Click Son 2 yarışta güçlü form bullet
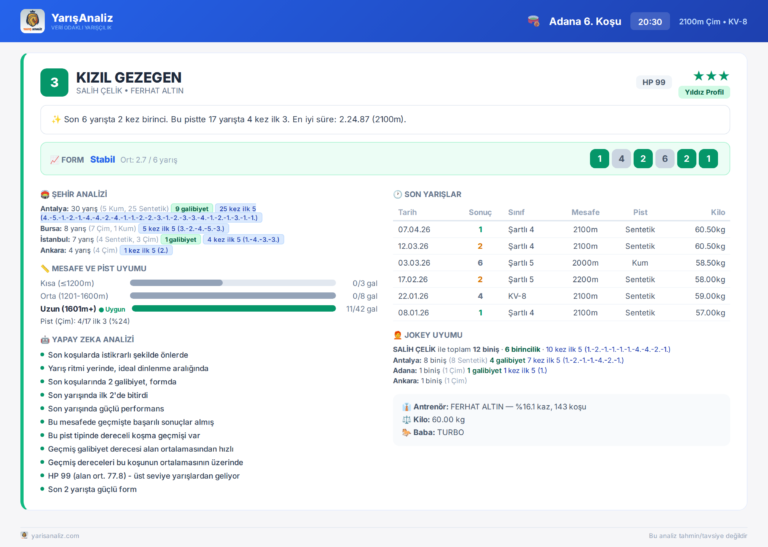Screen dimensions: 768x547 click(x=92, y=489)
